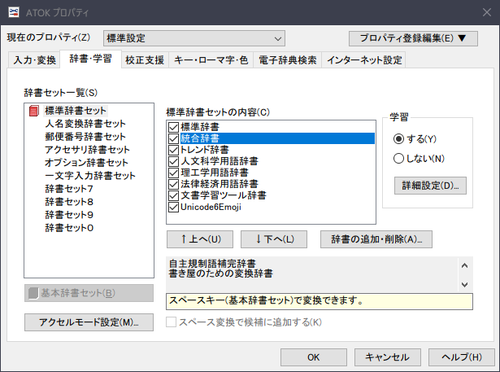Click the ↓下へ(L) button
The width and height of the screenshot is (500, 372).
pyautogui.click(x=274, y=239)
